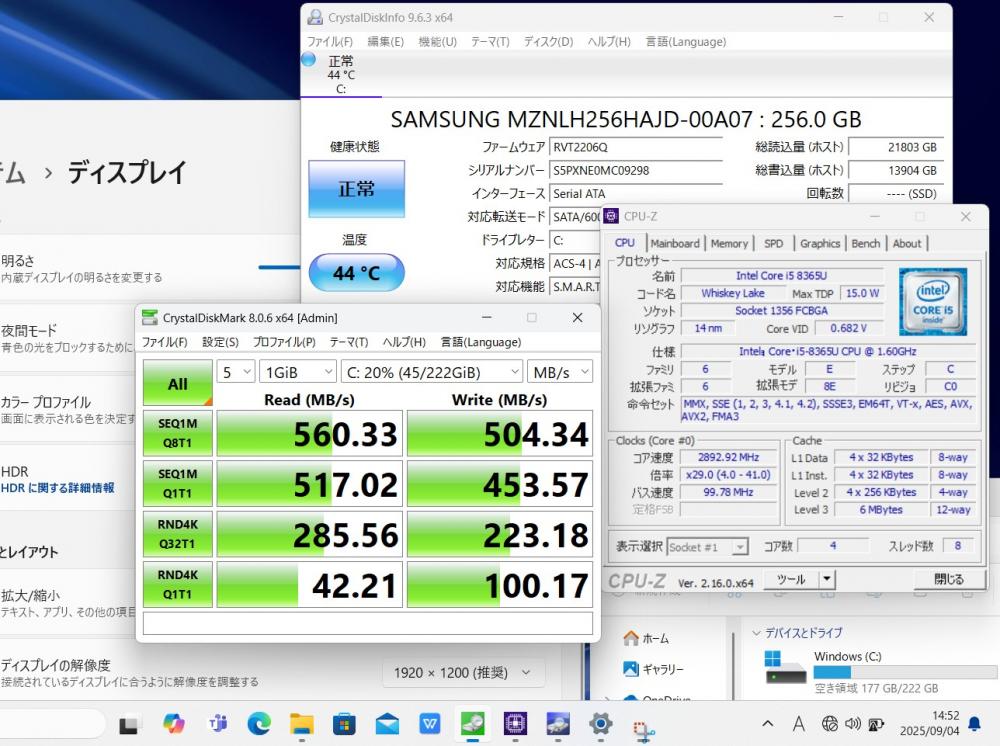The width and height of the screenshot is (1000, 746).
Task: Open the 1920 × 1200 resolution dropdown
Action: coord(464,673)
